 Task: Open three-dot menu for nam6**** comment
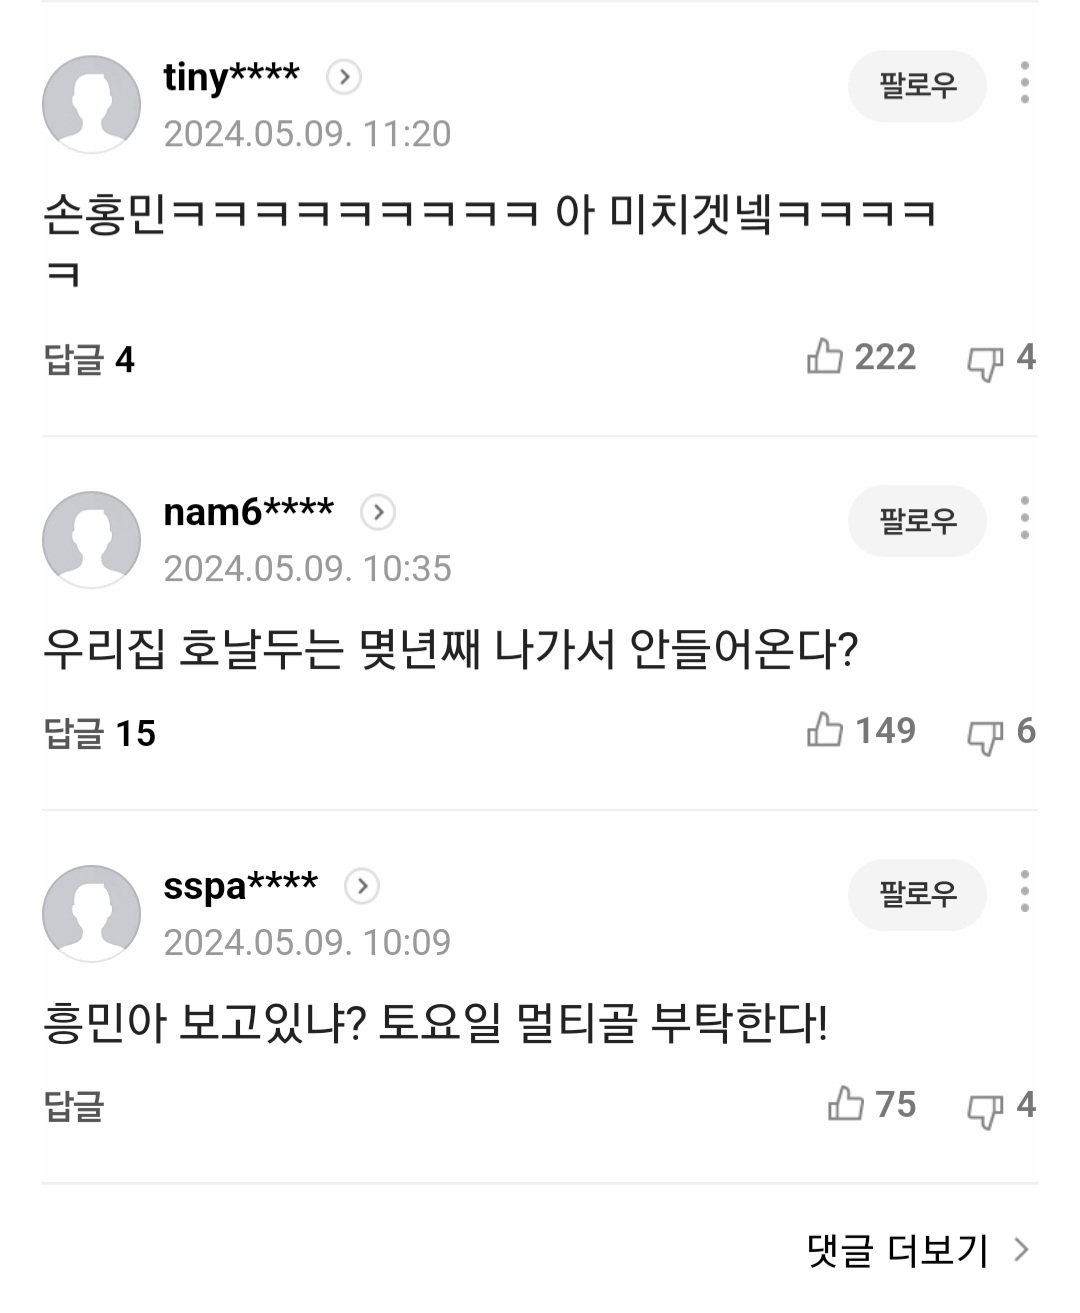1024,518
